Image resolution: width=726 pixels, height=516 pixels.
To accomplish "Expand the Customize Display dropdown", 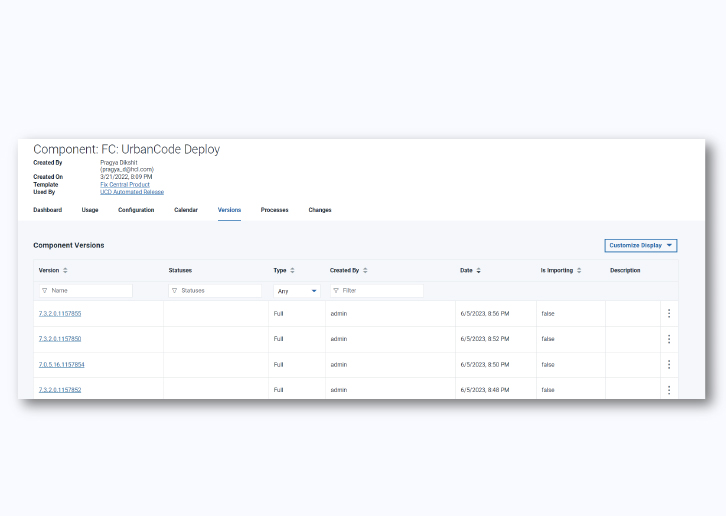I will pyautogui.click(x=641, y=245).
